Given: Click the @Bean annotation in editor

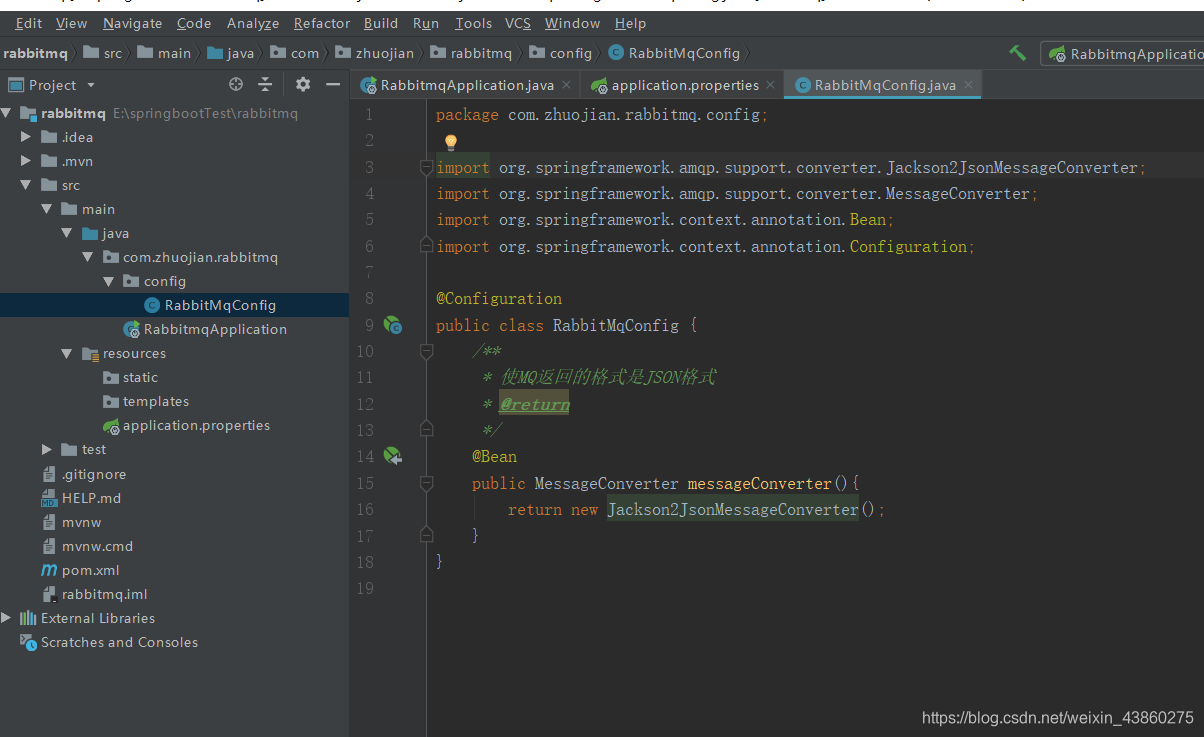Looking at the screenshot, I should [x=495, y=456].
